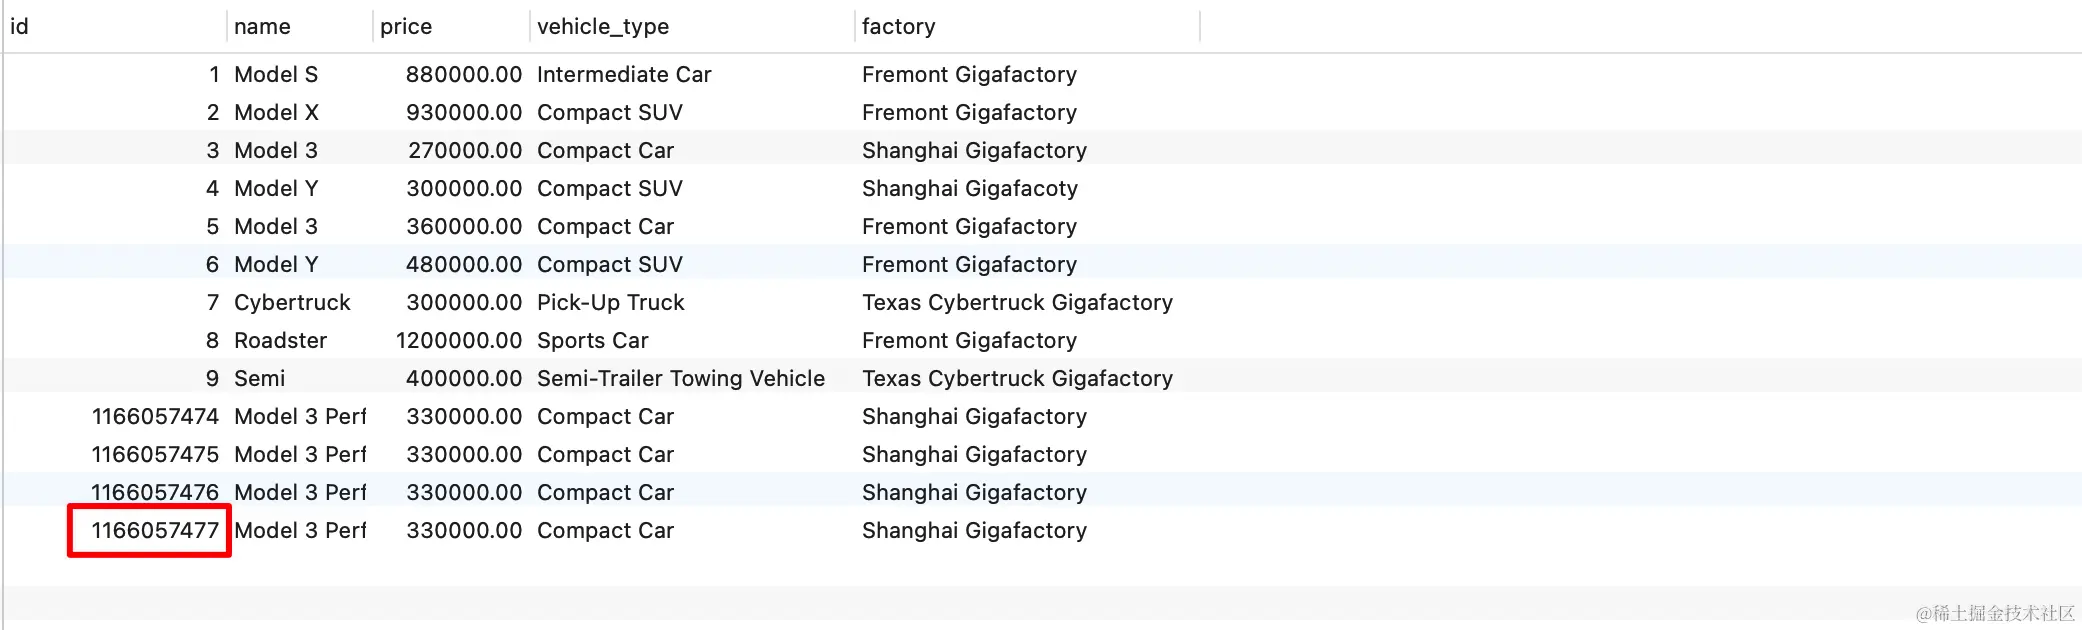Select the Sports Car cell
The height and width of the screenshot is (630, 2082).
(593, 340)
